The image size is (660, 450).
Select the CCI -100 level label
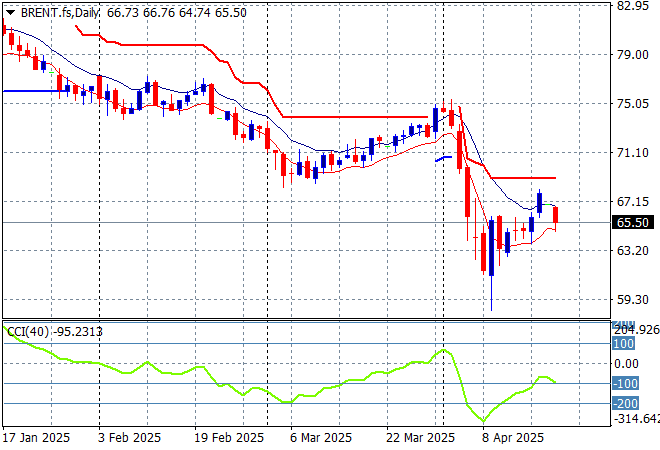coord(625,383)
